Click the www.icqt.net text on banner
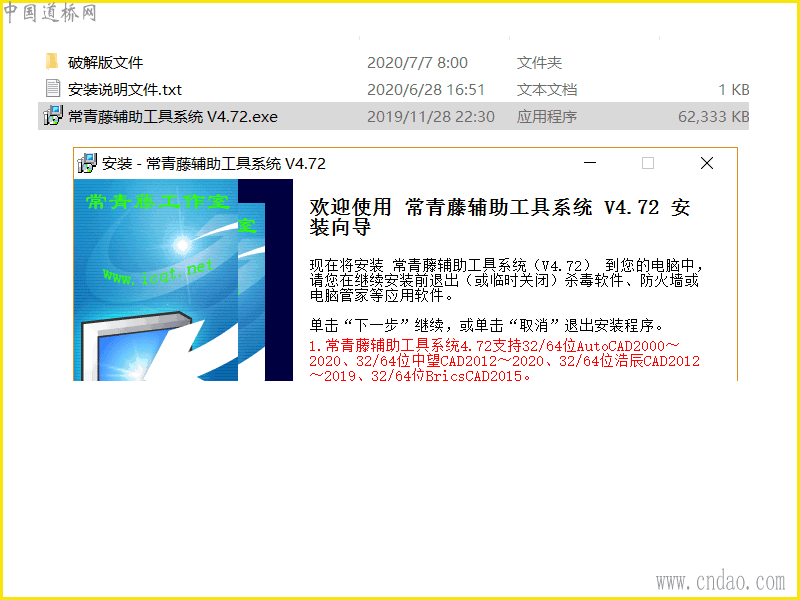Image resolution: width=800 pixels, height=600 pixels. point(158,272)
